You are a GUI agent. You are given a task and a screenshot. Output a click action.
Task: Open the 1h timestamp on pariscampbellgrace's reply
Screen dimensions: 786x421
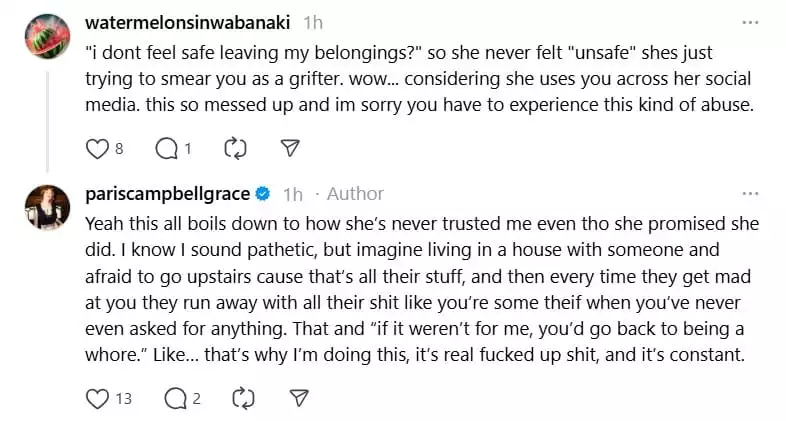pyautogui.click(x=293, y=193)
